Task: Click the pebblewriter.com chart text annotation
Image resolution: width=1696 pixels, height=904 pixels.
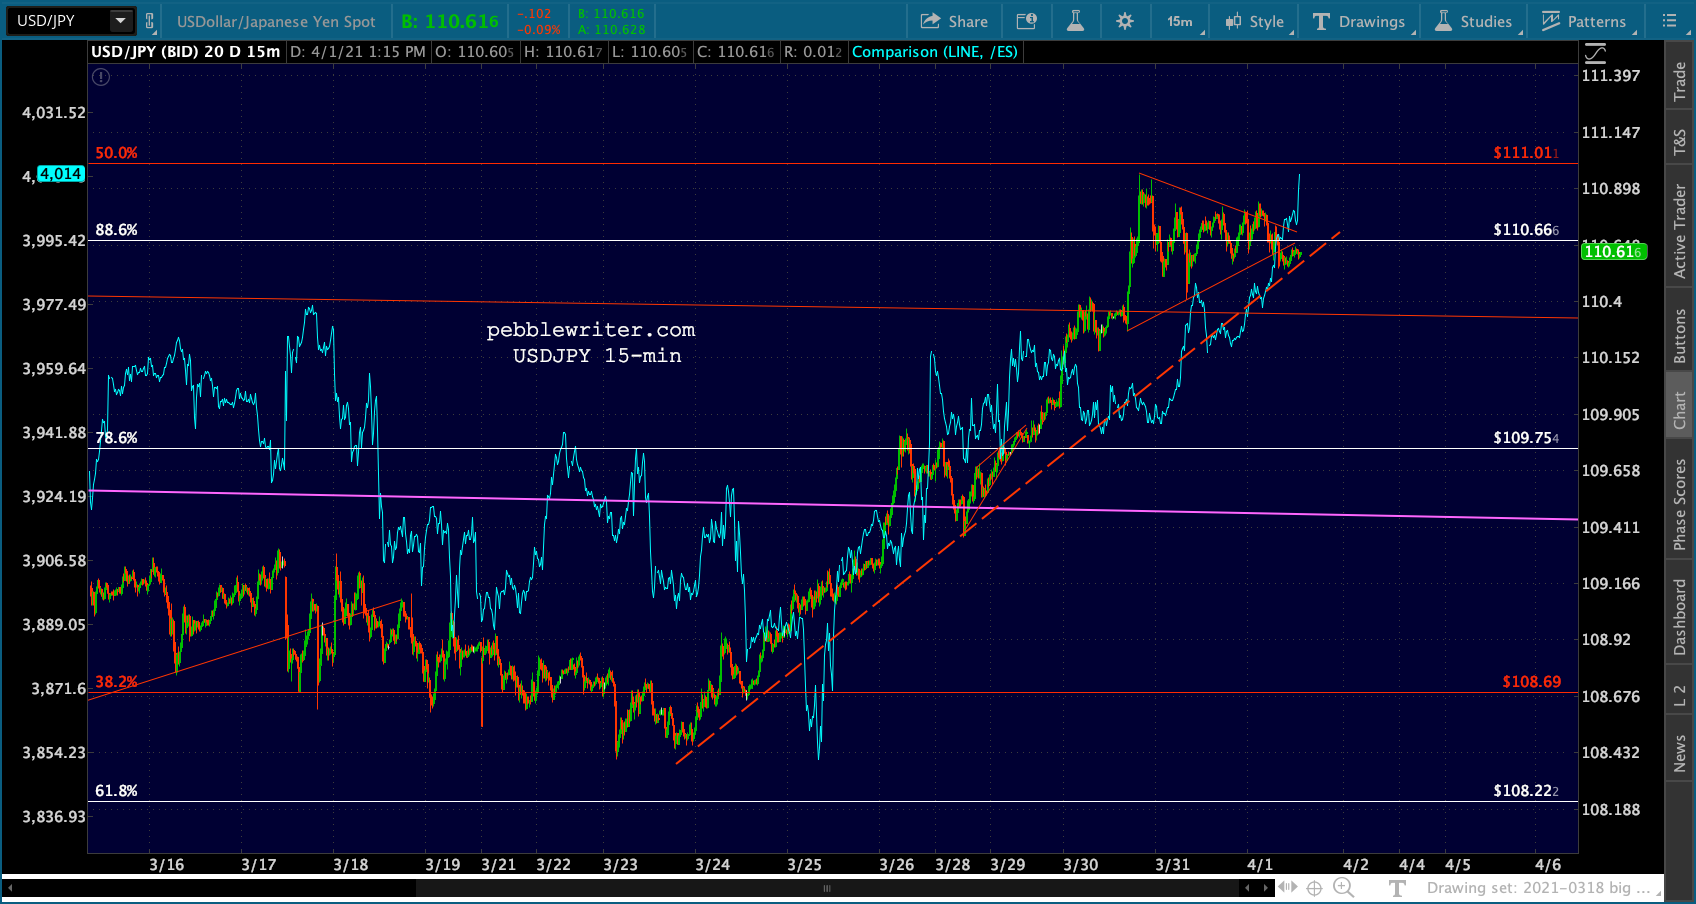Action: point(591,330)
